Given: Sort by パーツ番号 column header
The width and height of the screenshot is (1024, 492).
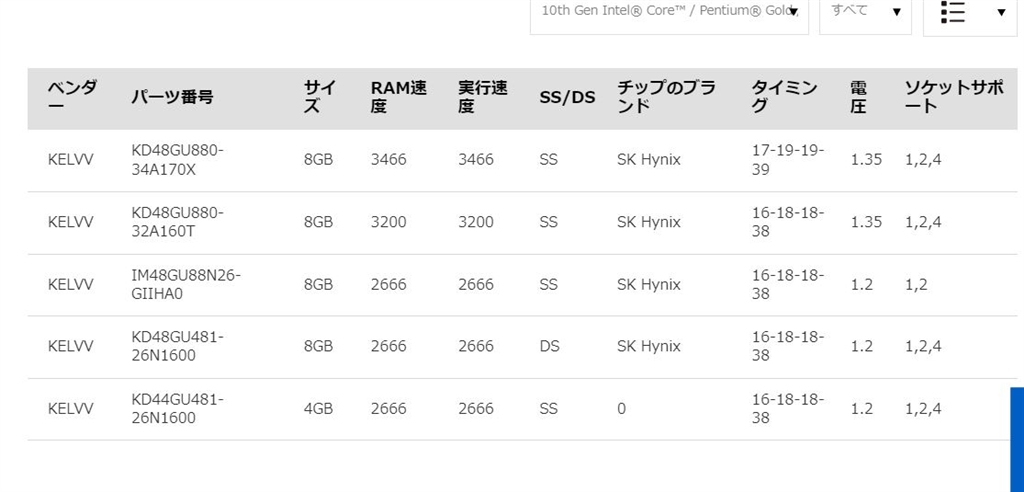Looking at the screenshot, I should click(172, 97).
